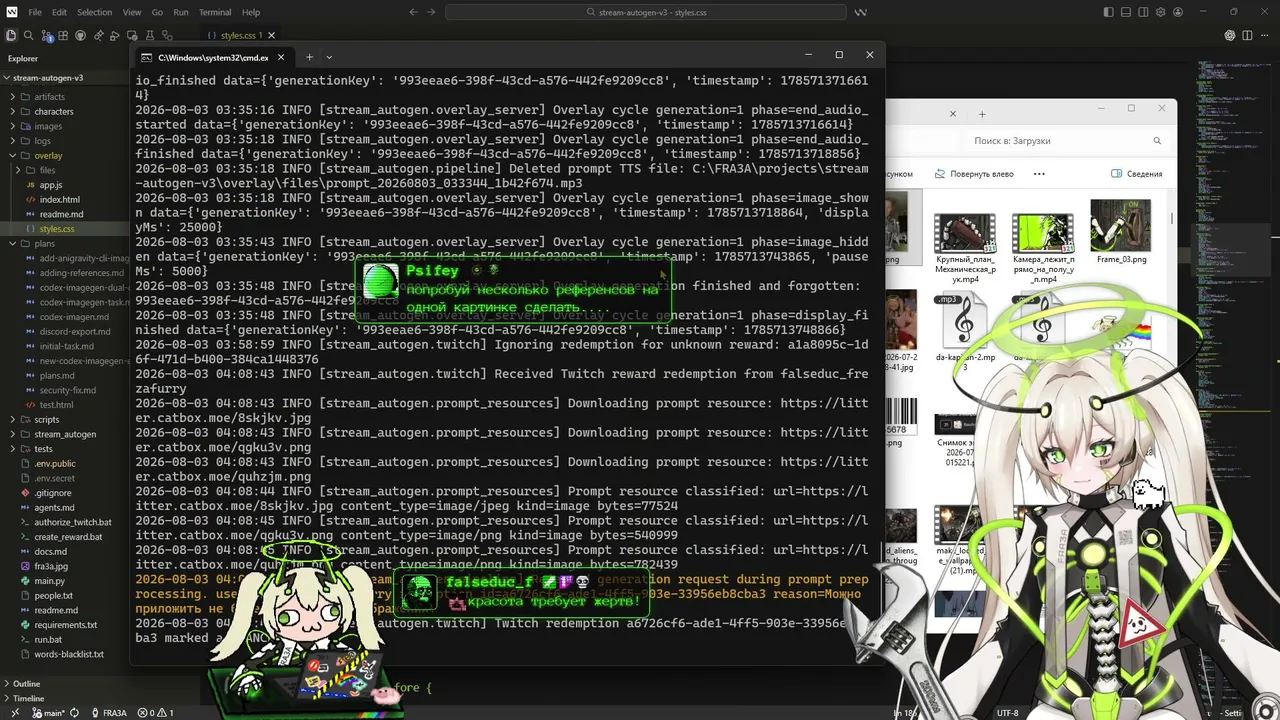Open discord-export.md file
This screenshot has height=720, width=1280.
pos(65,332)
